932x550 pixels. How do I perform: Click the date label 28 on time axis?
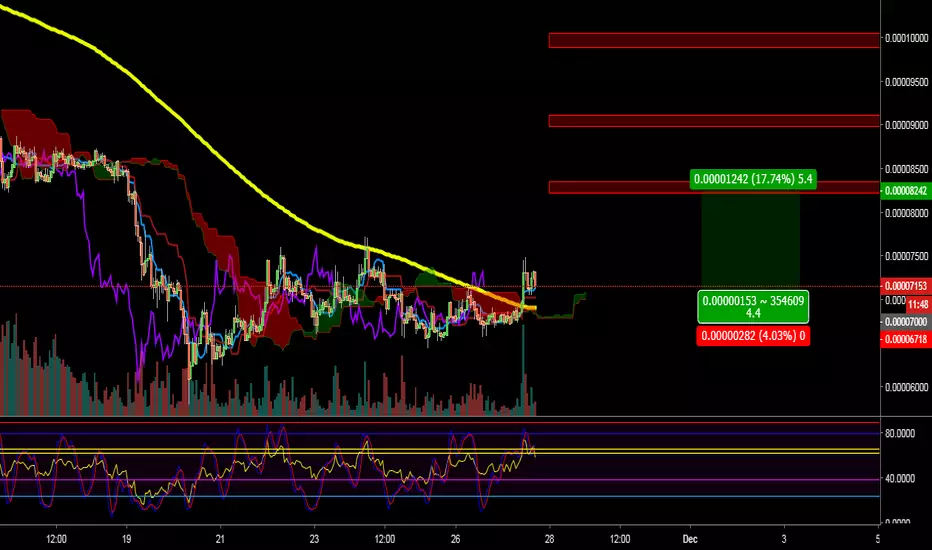(549, 539)
